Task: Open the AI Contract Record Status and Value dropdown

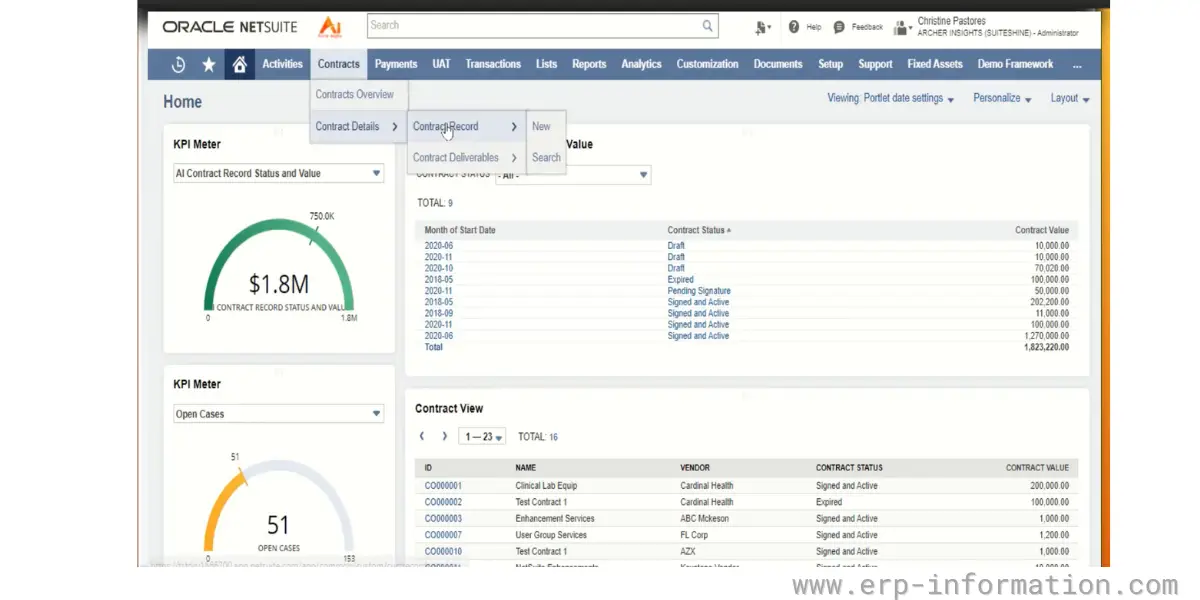Action: point(279,173)
